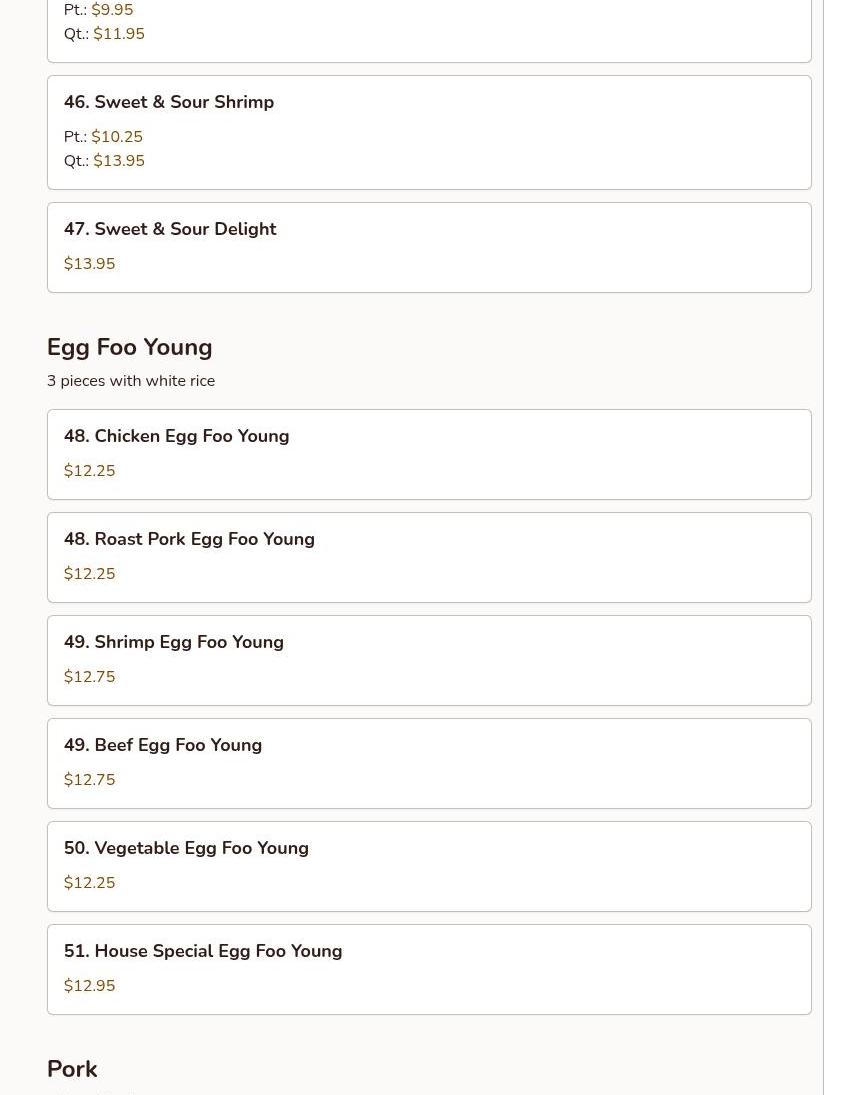Select Sweet & Sour Shrimp quart price $13.95
Image resolution: width=844 pixels, height=1095 pixels.
tap(119, 161)
